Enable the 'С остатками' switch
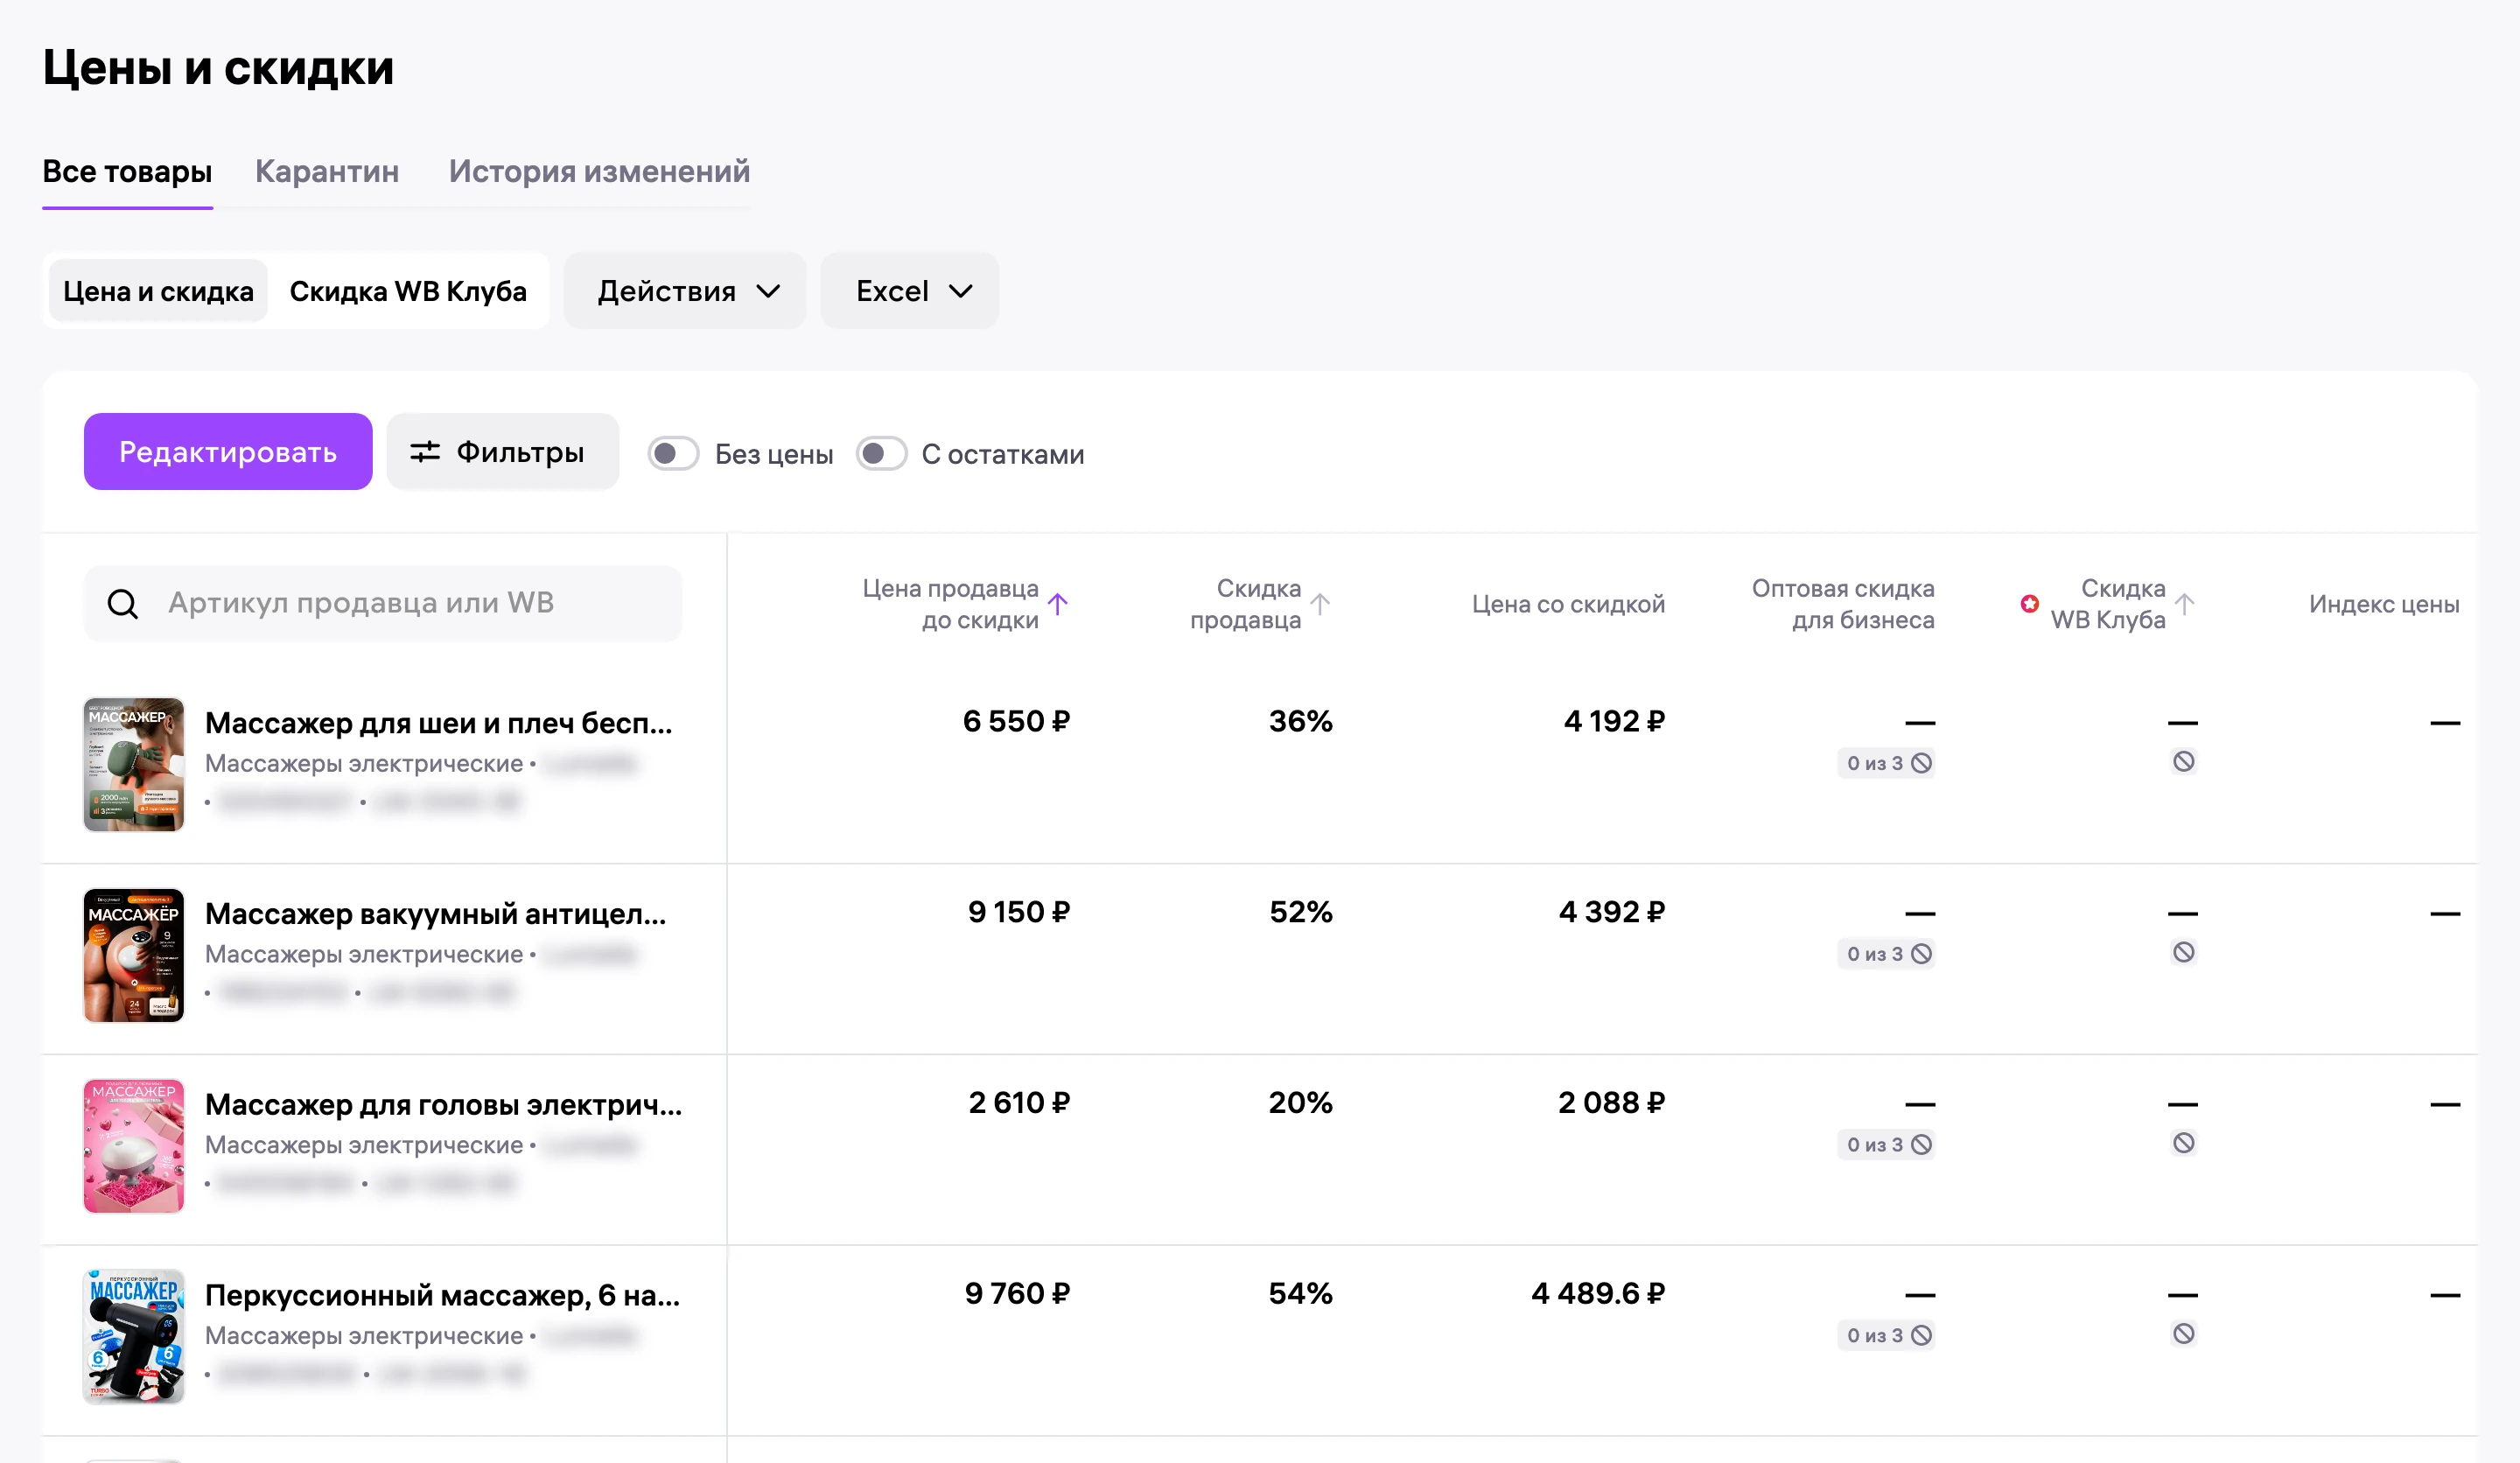 pos(881,454)
